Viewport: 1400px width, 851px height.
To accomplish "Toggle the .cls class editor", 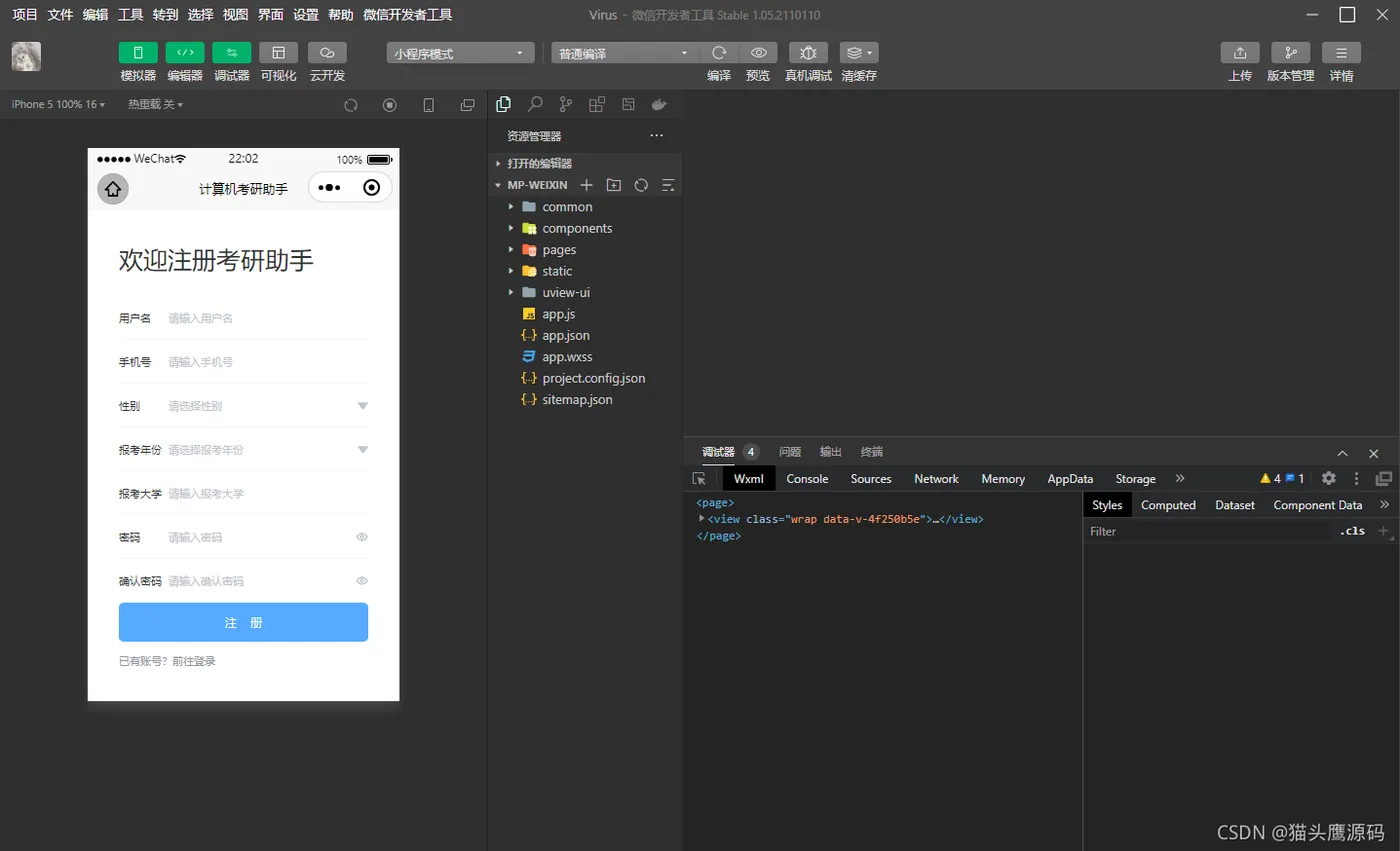I will 1352,531.
